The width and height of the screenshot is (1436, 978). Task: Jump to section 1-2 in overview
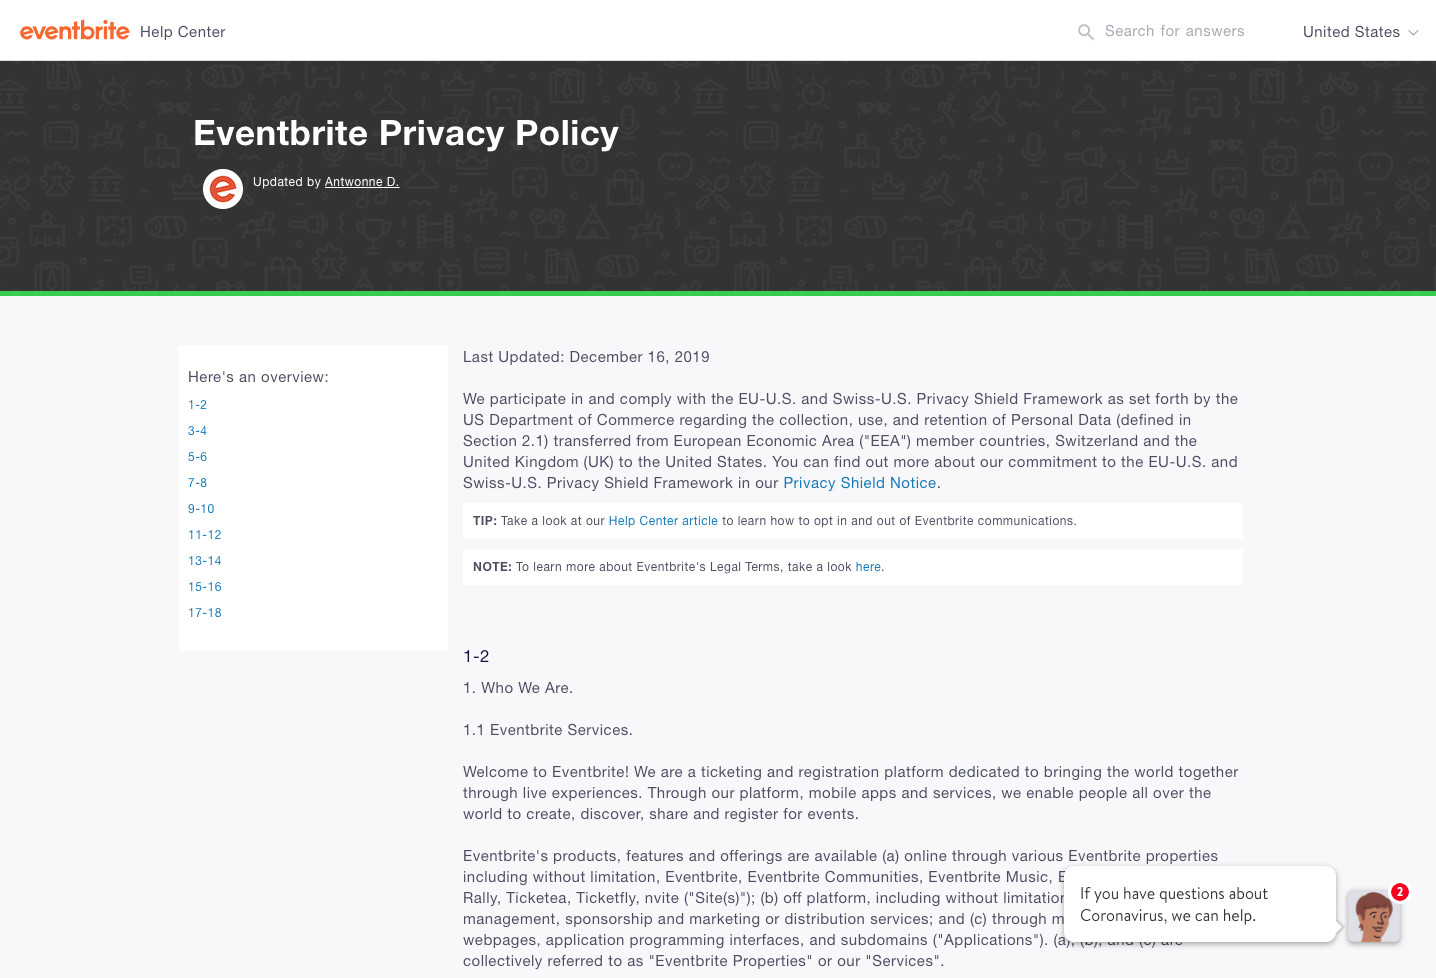coord(198,405)
